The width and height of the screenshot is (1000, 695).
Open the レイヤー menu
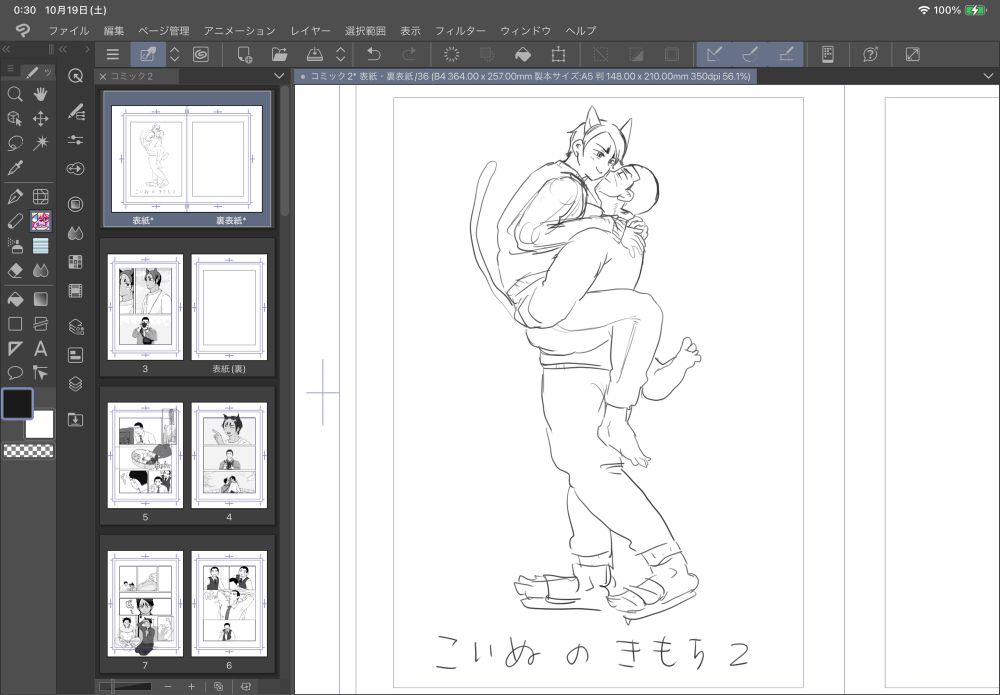[x=310, y=31]
